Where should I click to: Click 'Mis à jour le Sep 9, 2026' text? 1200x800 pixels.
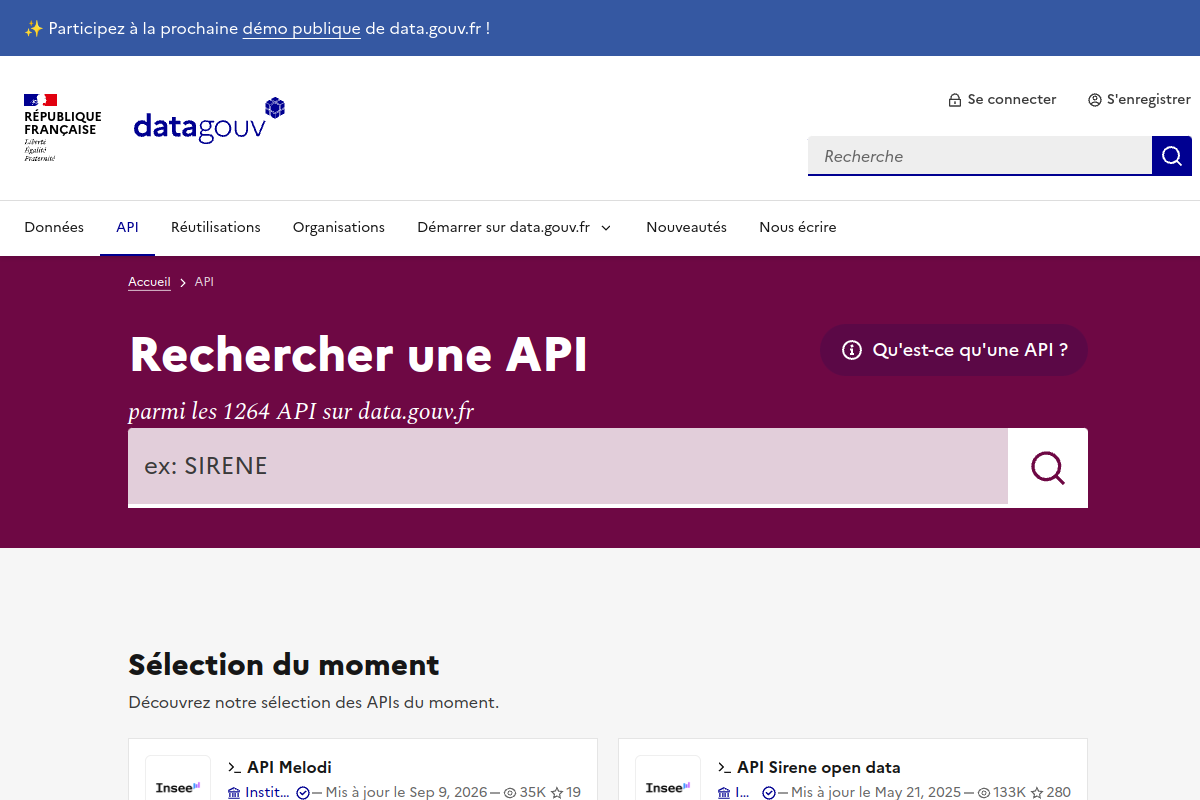[x=406, y=793]
